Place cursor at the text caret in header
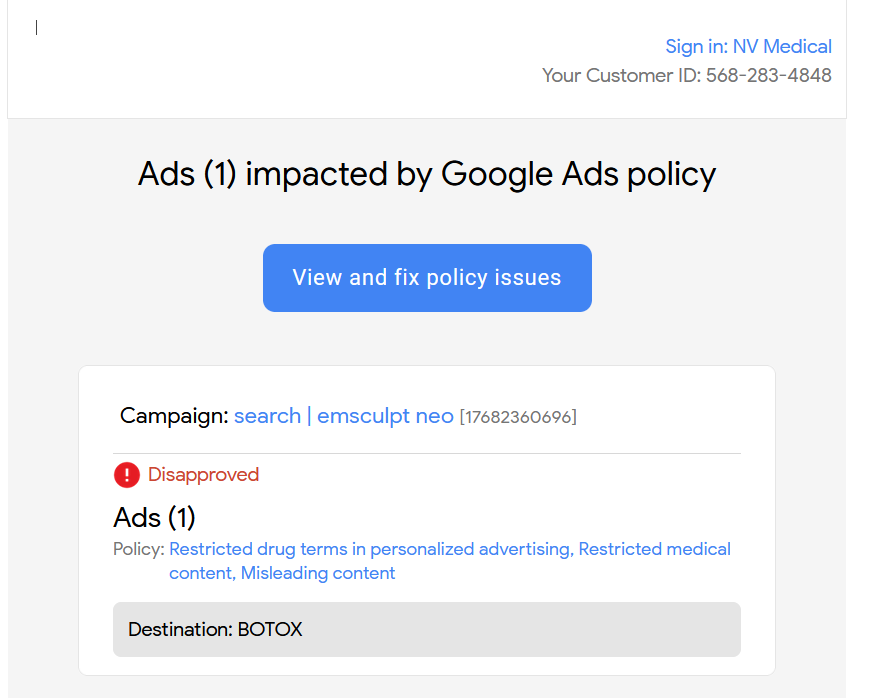 (36, 27)
